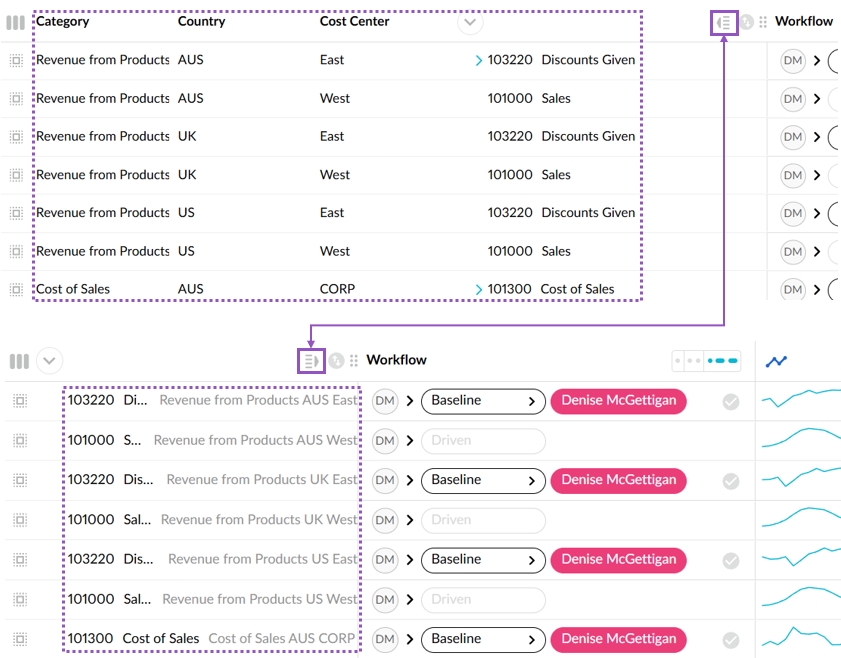Select the first Revenue from Products AUS East row box

click(16, 60)
